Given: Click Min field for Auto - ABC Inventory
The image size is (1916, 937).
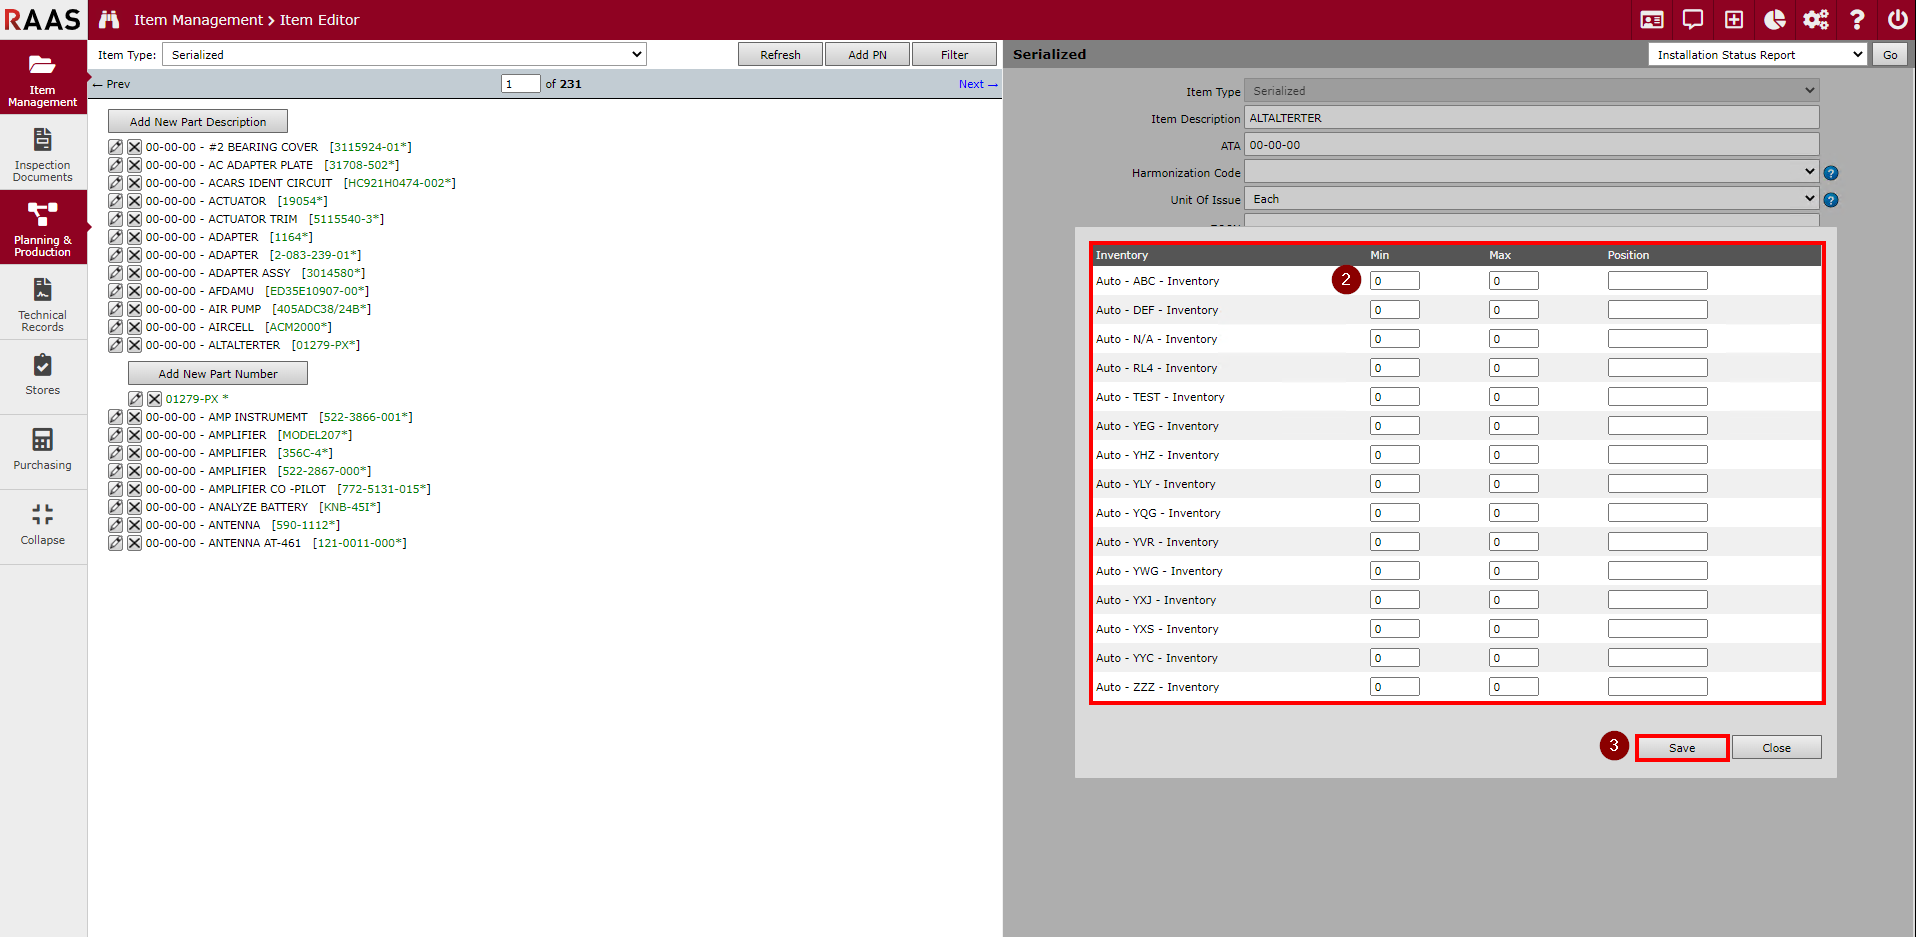Looking at the screenshot, I should (1394, 281).
